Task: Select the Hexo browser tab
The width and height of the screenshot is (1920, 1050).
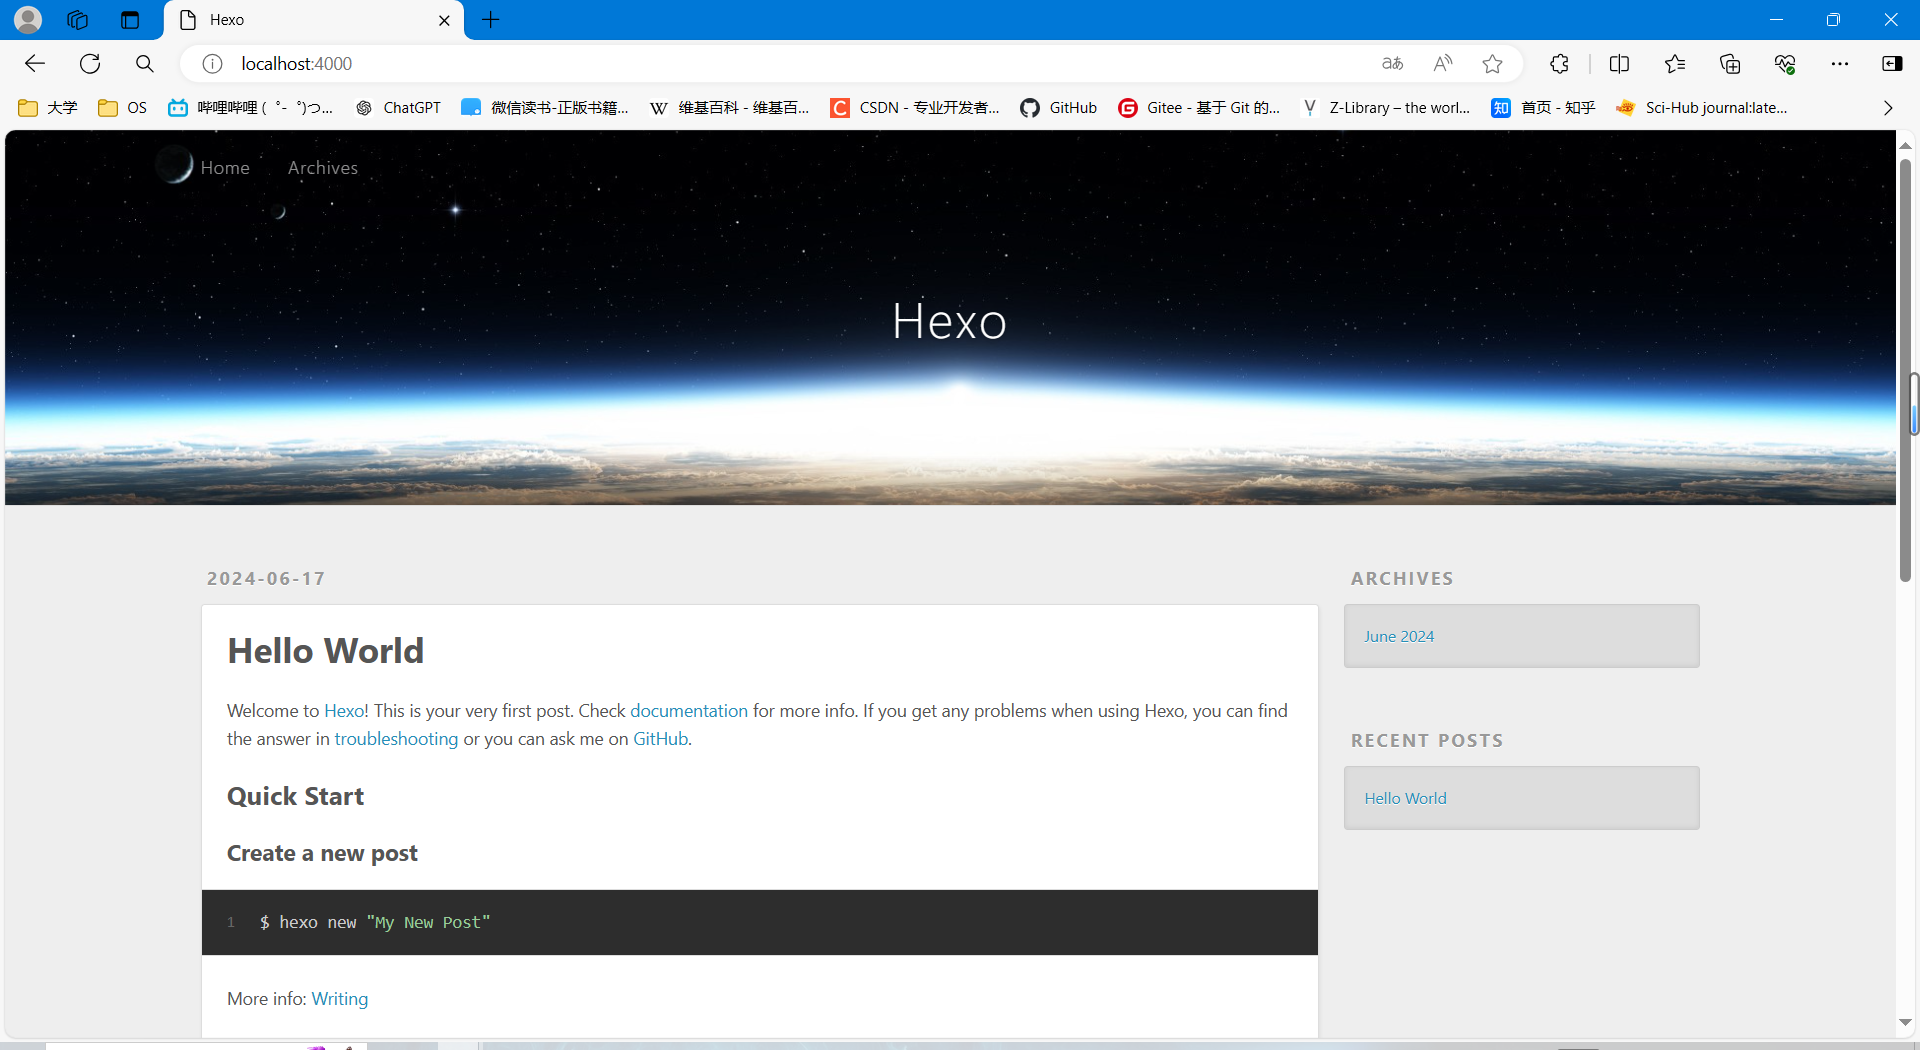Action: tap(314, 20)
